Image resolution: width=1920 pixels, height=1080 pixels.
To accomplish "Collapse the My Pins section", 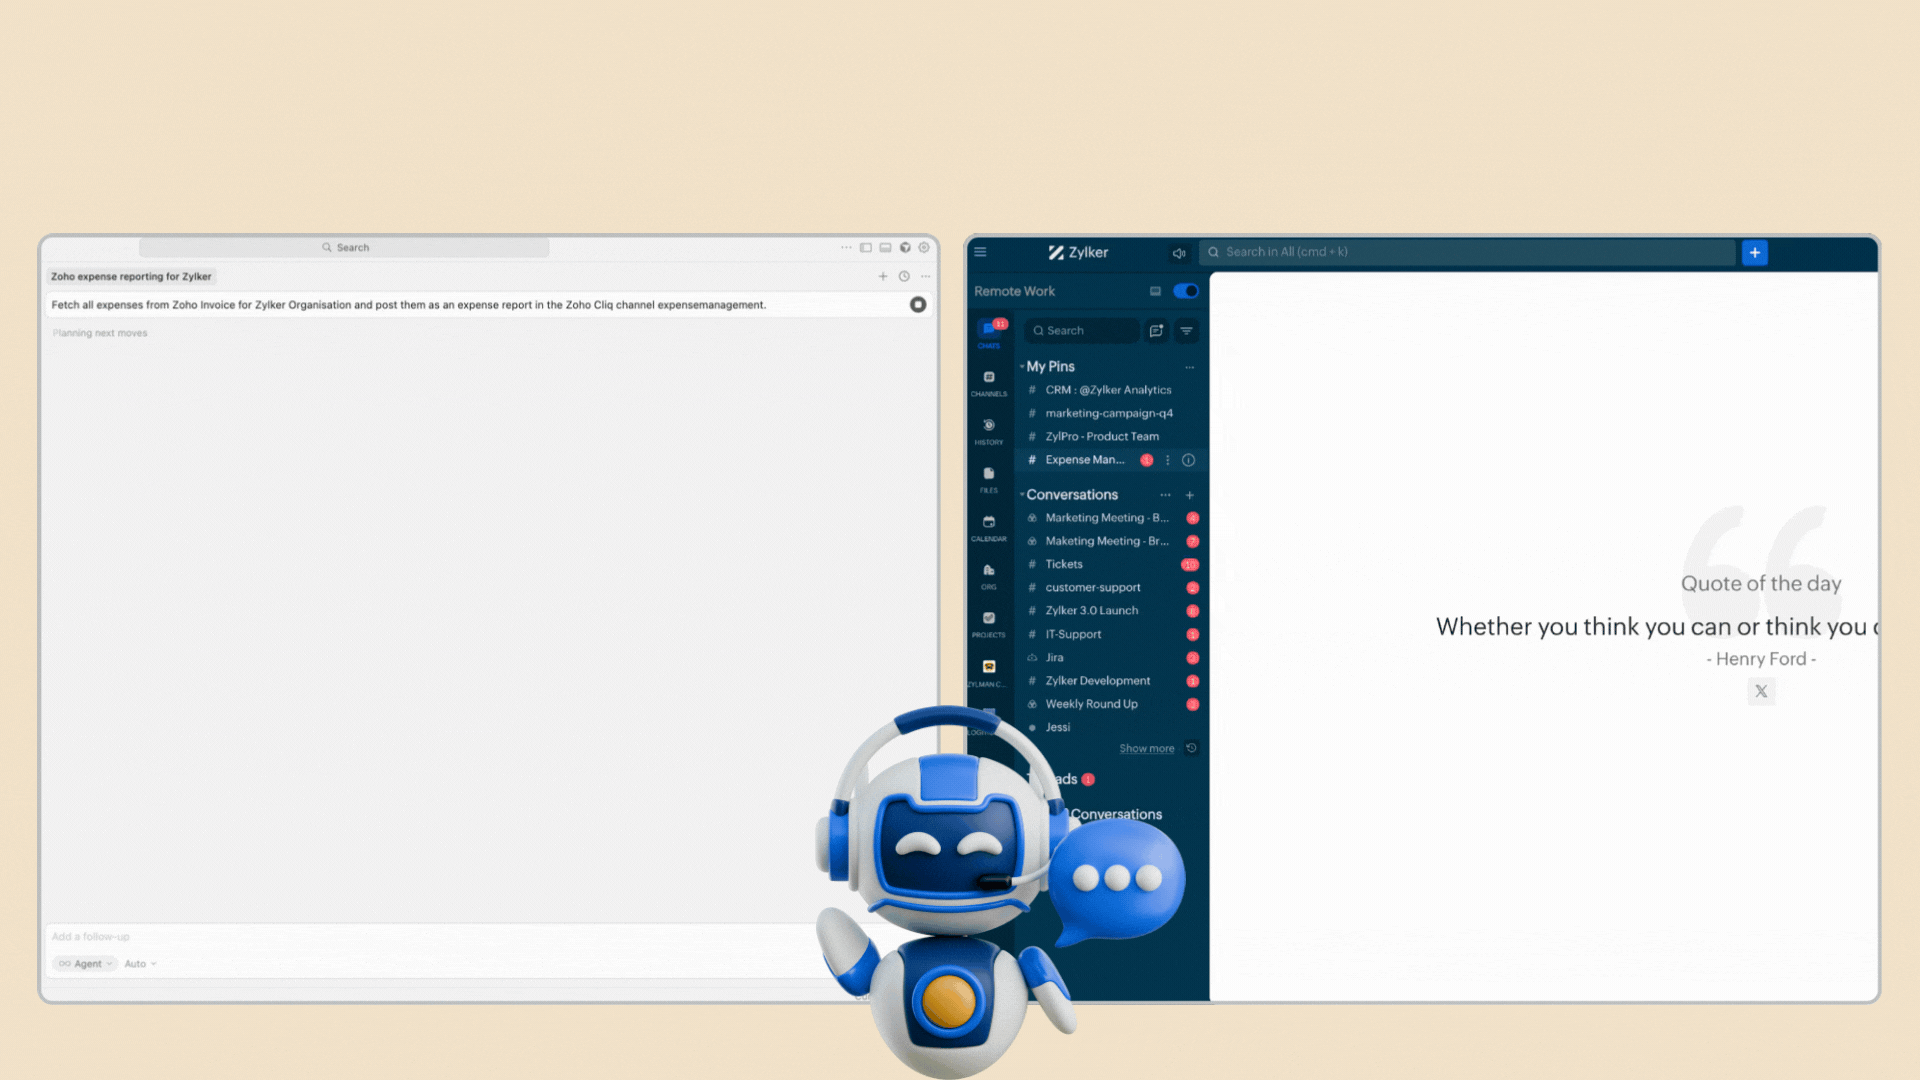I will pyautogui.click(x=1024, y=367).
